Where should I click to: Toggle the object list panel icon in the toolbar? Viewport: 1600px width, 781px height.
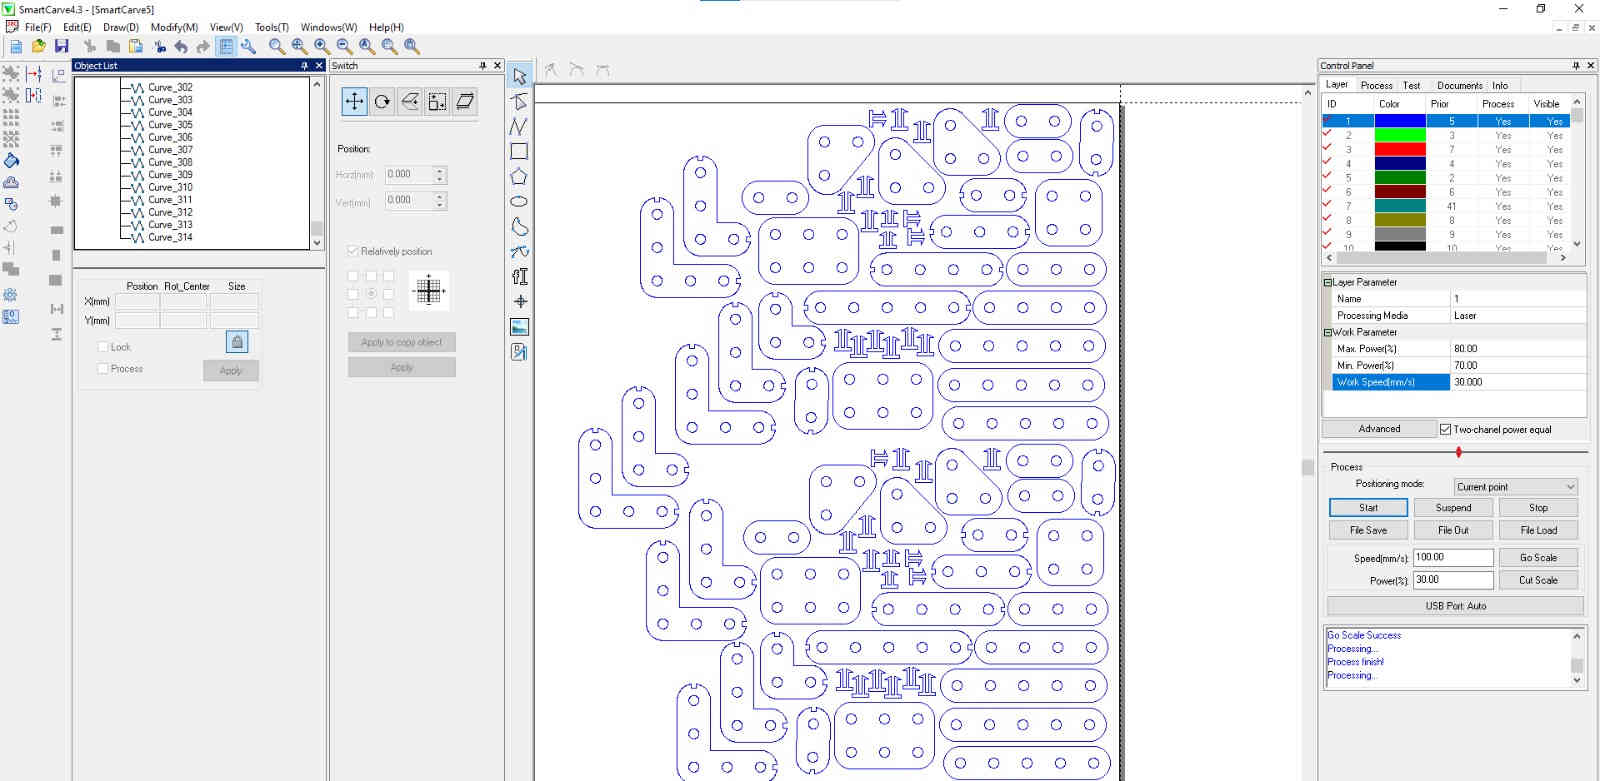pyautogui.click(x=226, y=46)
